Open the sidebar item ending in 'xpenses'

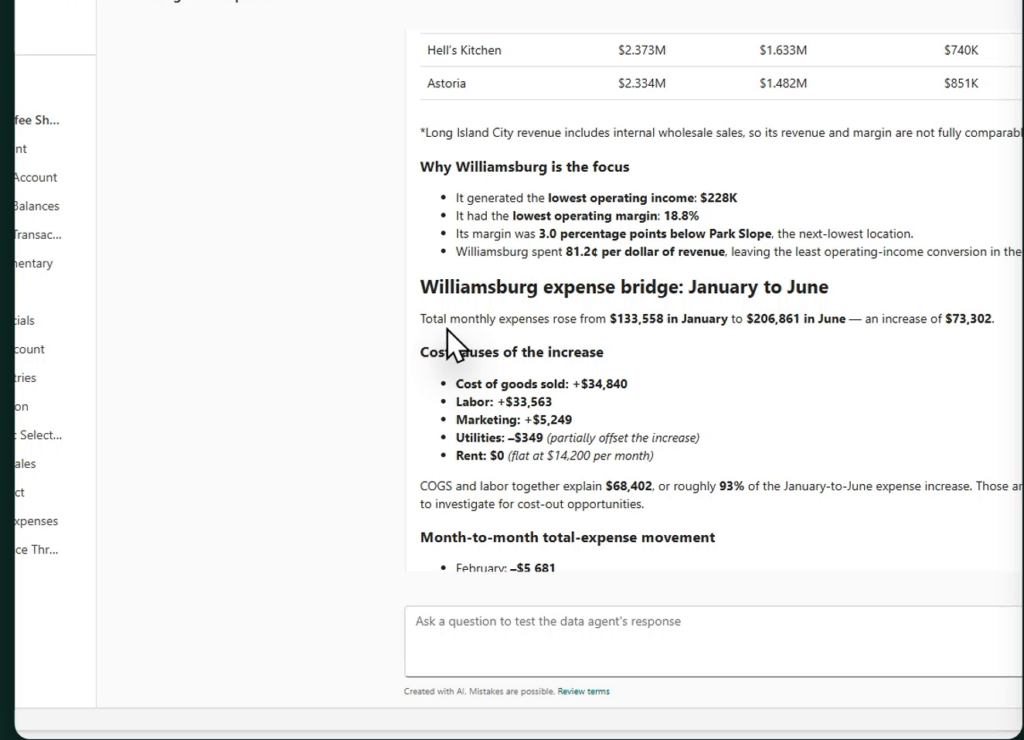37,521
